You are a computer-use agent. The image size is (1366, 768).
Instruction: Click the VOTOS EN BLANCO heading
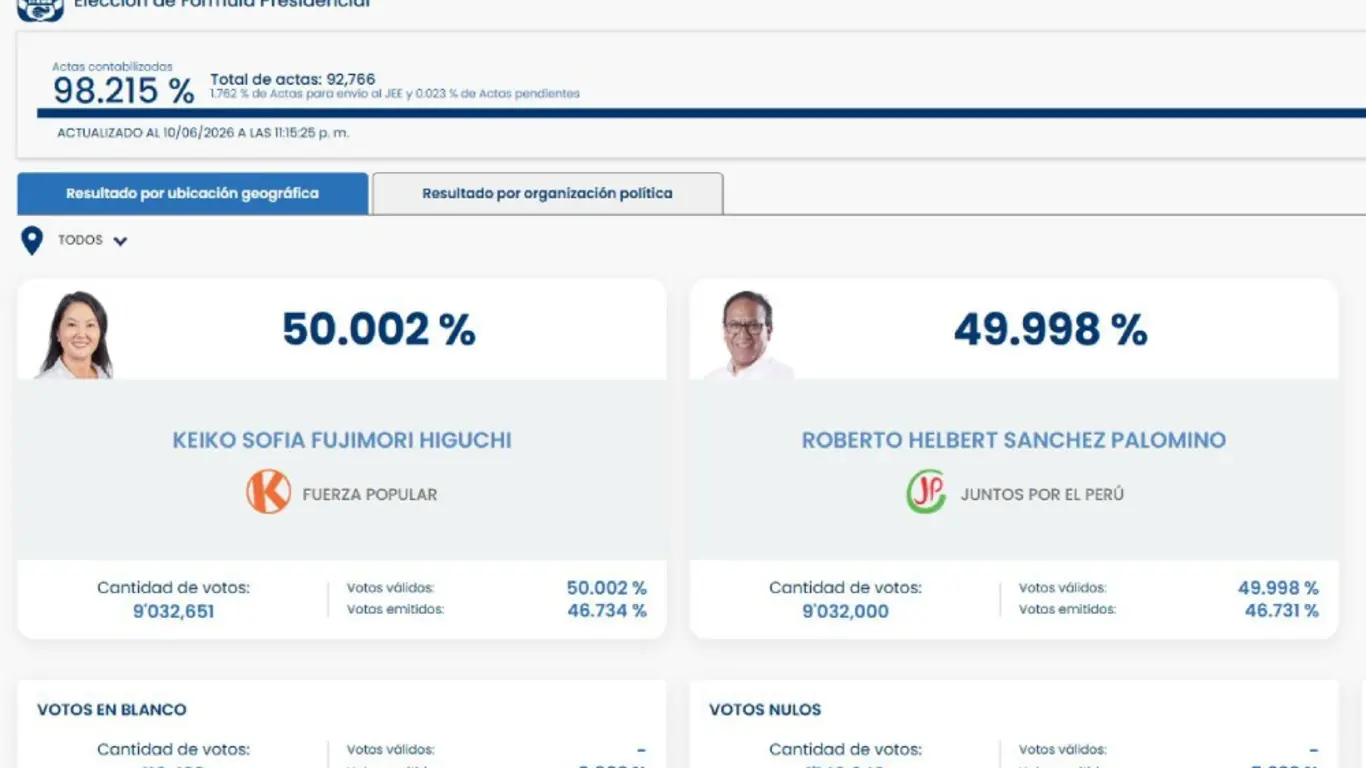tap(112, 710)
